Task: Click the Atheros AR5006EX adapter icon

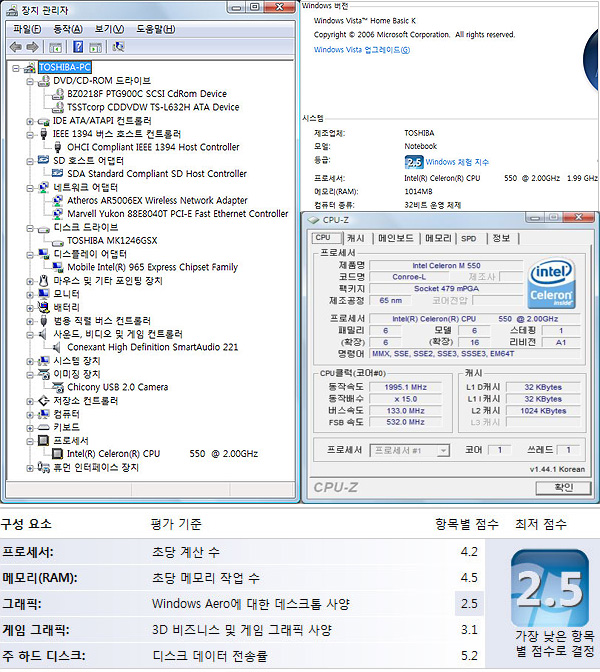Action: [x=57, y=201]
